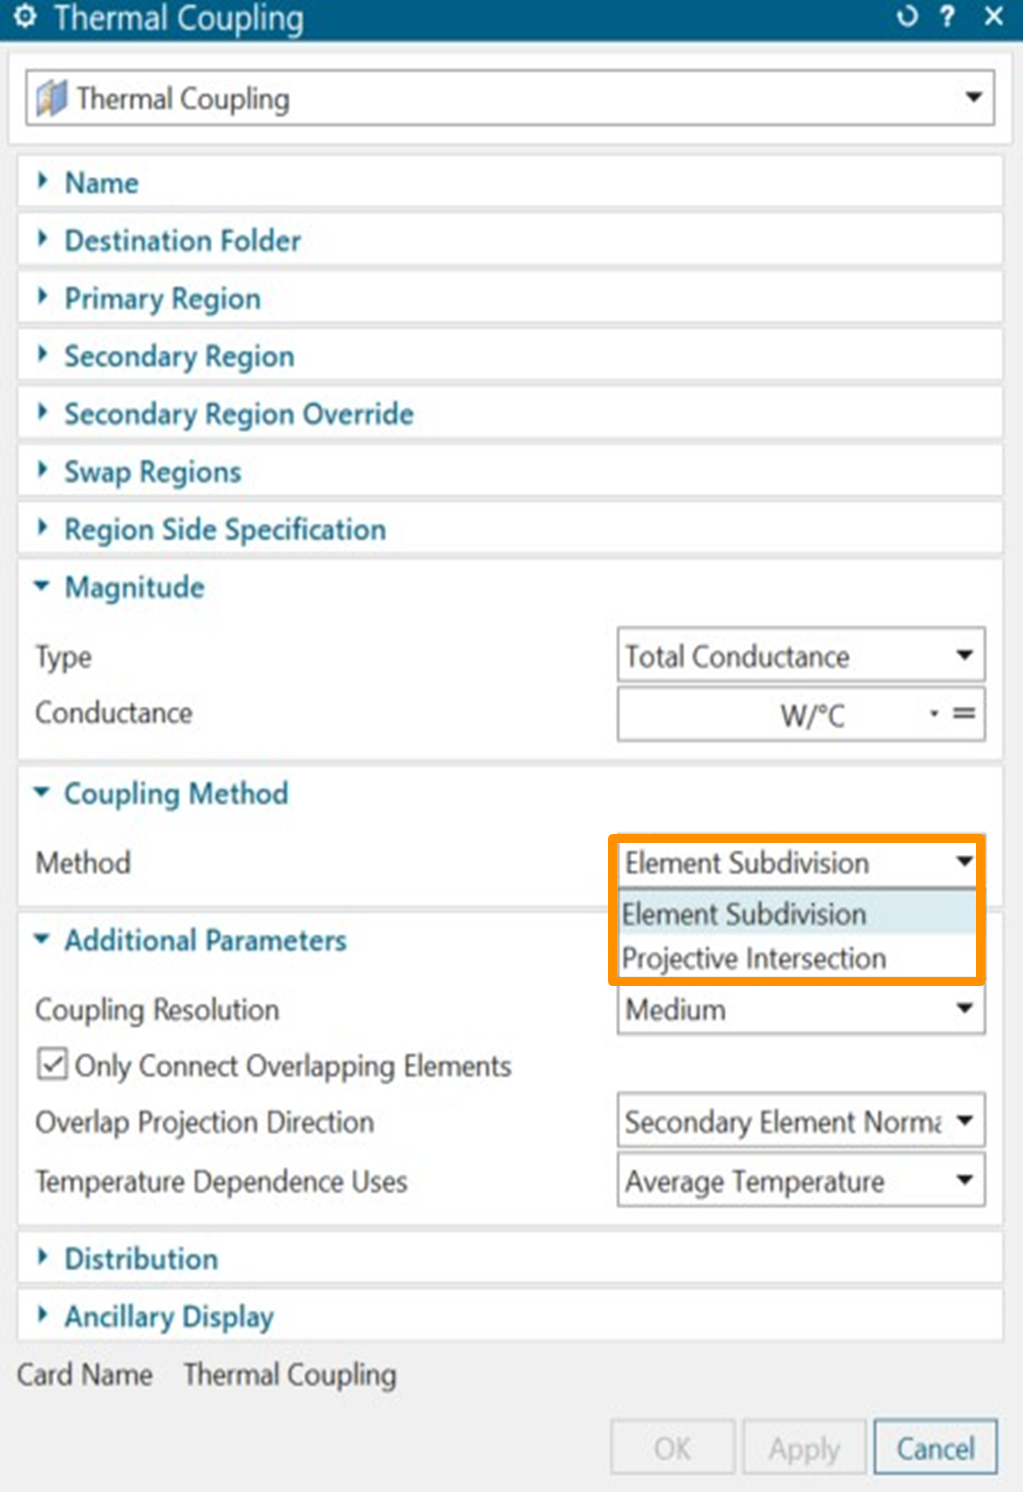Open the Thermal Coupling type dropdown
The image size is (1023, 1492).
click(x=972, y=98)
